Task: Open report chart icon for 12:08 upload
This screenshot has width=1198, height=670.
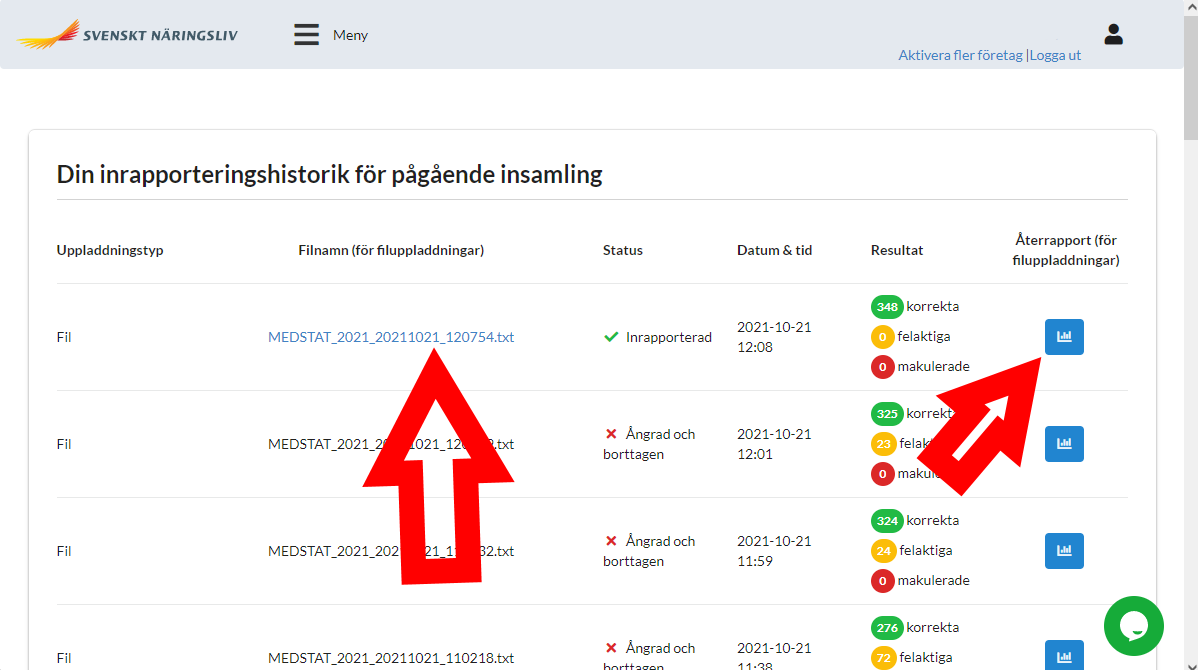Action: coord(1064,337)
